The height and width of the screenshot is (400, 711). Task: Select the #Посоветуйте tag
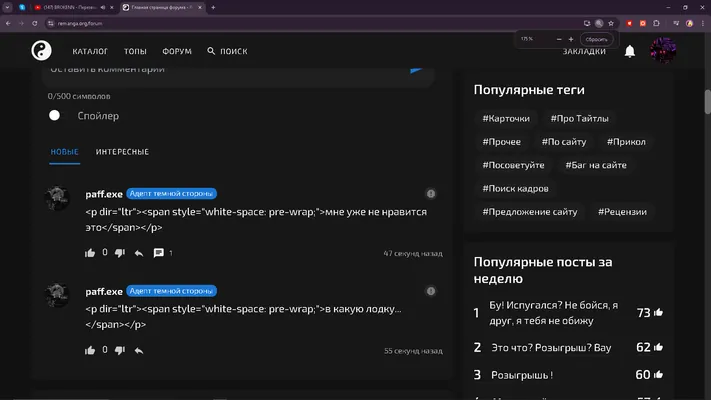(x=513, y=165)
